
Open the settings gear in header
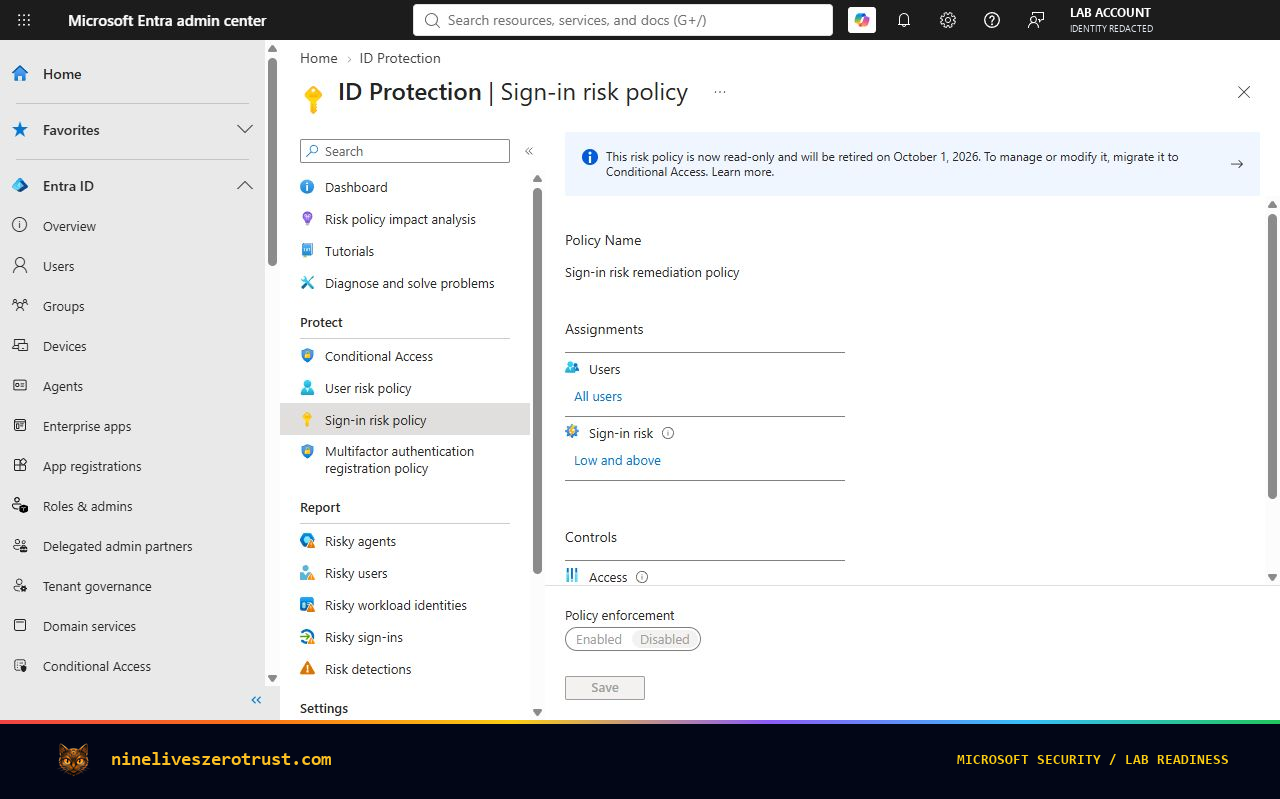point(948,20)
